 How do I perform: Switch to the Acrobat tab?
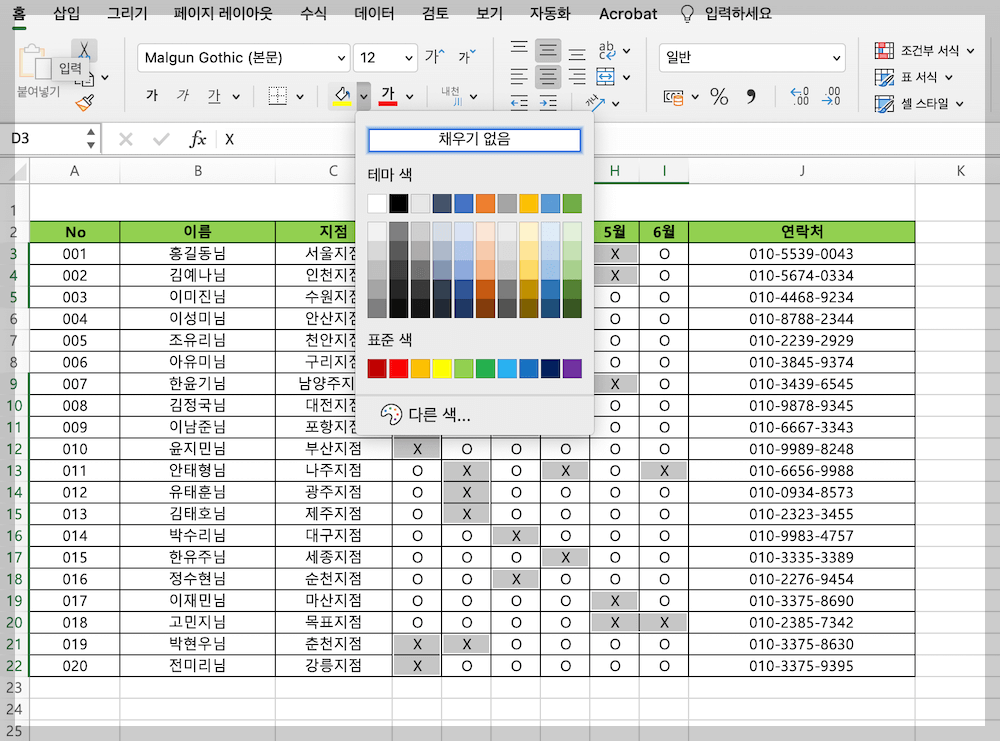click(628, 13)
